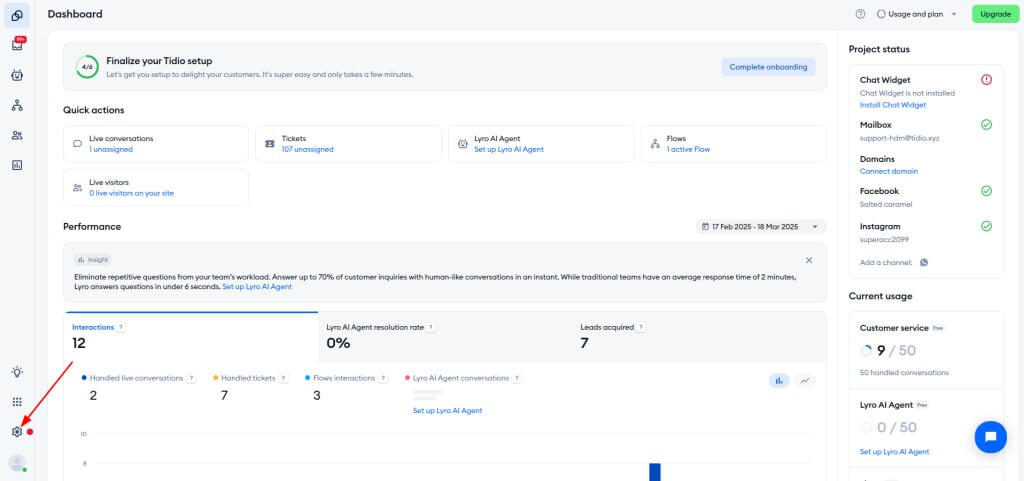The height and width of the screenshot is (481, 1024).
Task: Select the Interactions tab
Action: [191, 337]
